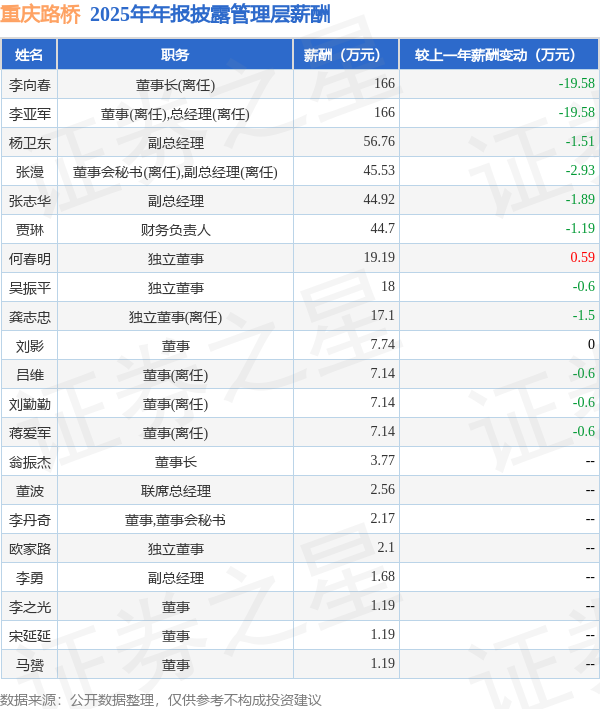The image size is (600, 709).
Task: Select the 财务负责人 position cell
Action: (175, 230)
